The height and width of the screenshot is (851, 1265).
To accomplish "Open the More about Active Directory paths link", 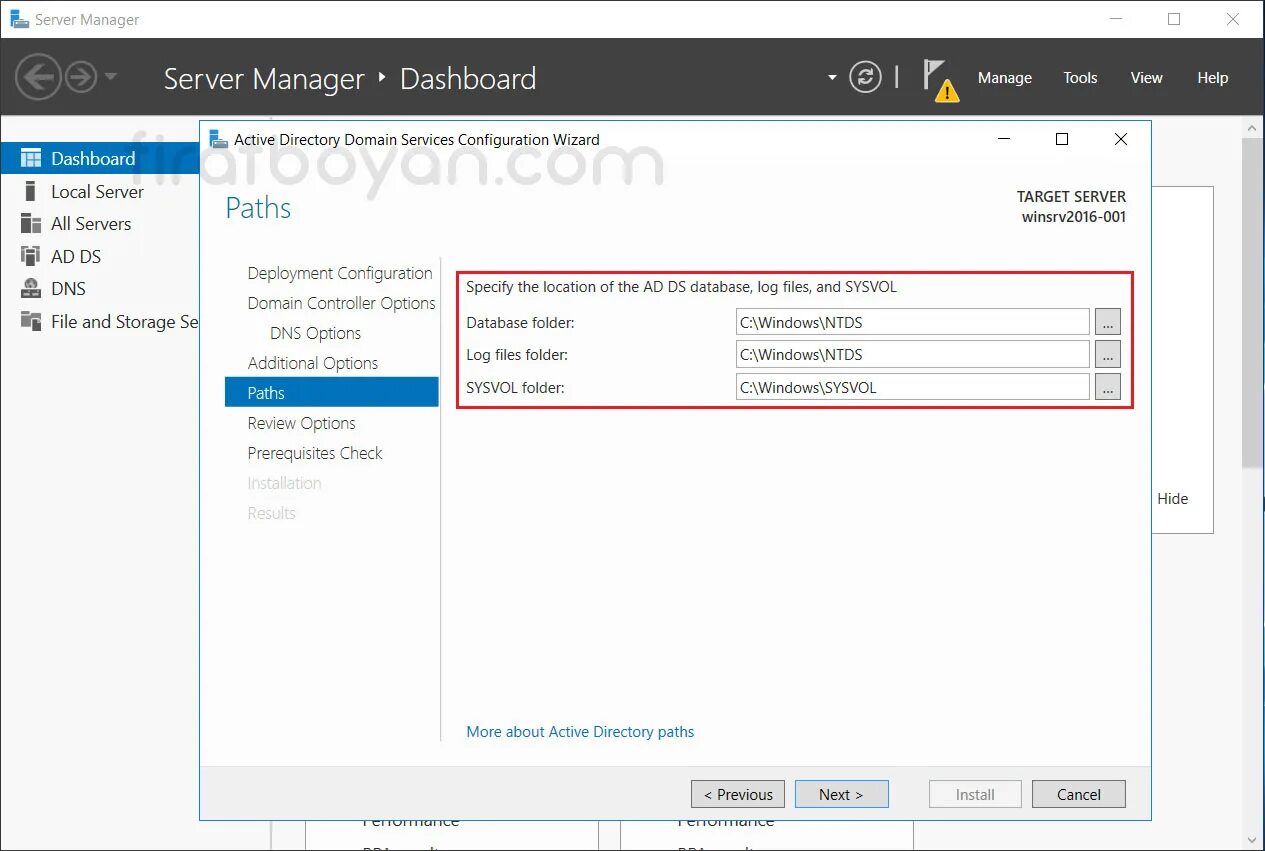I will pyautogui.click(x=580, y=731).
